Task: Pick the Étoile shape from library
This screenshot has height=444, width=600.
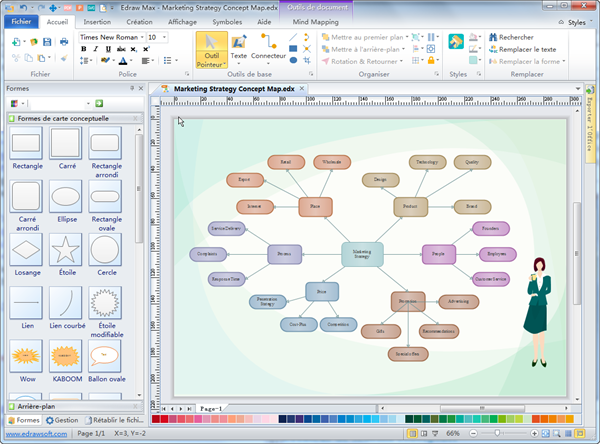Action: point(65,249)
